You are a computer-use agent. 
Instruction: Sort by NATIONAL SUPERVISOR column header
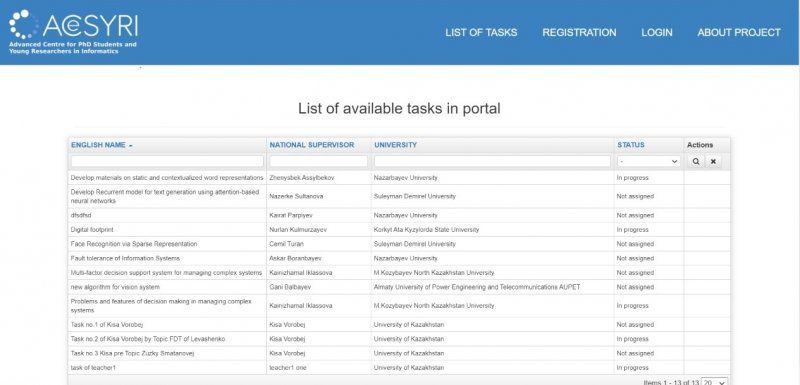(x=312, y=145)
